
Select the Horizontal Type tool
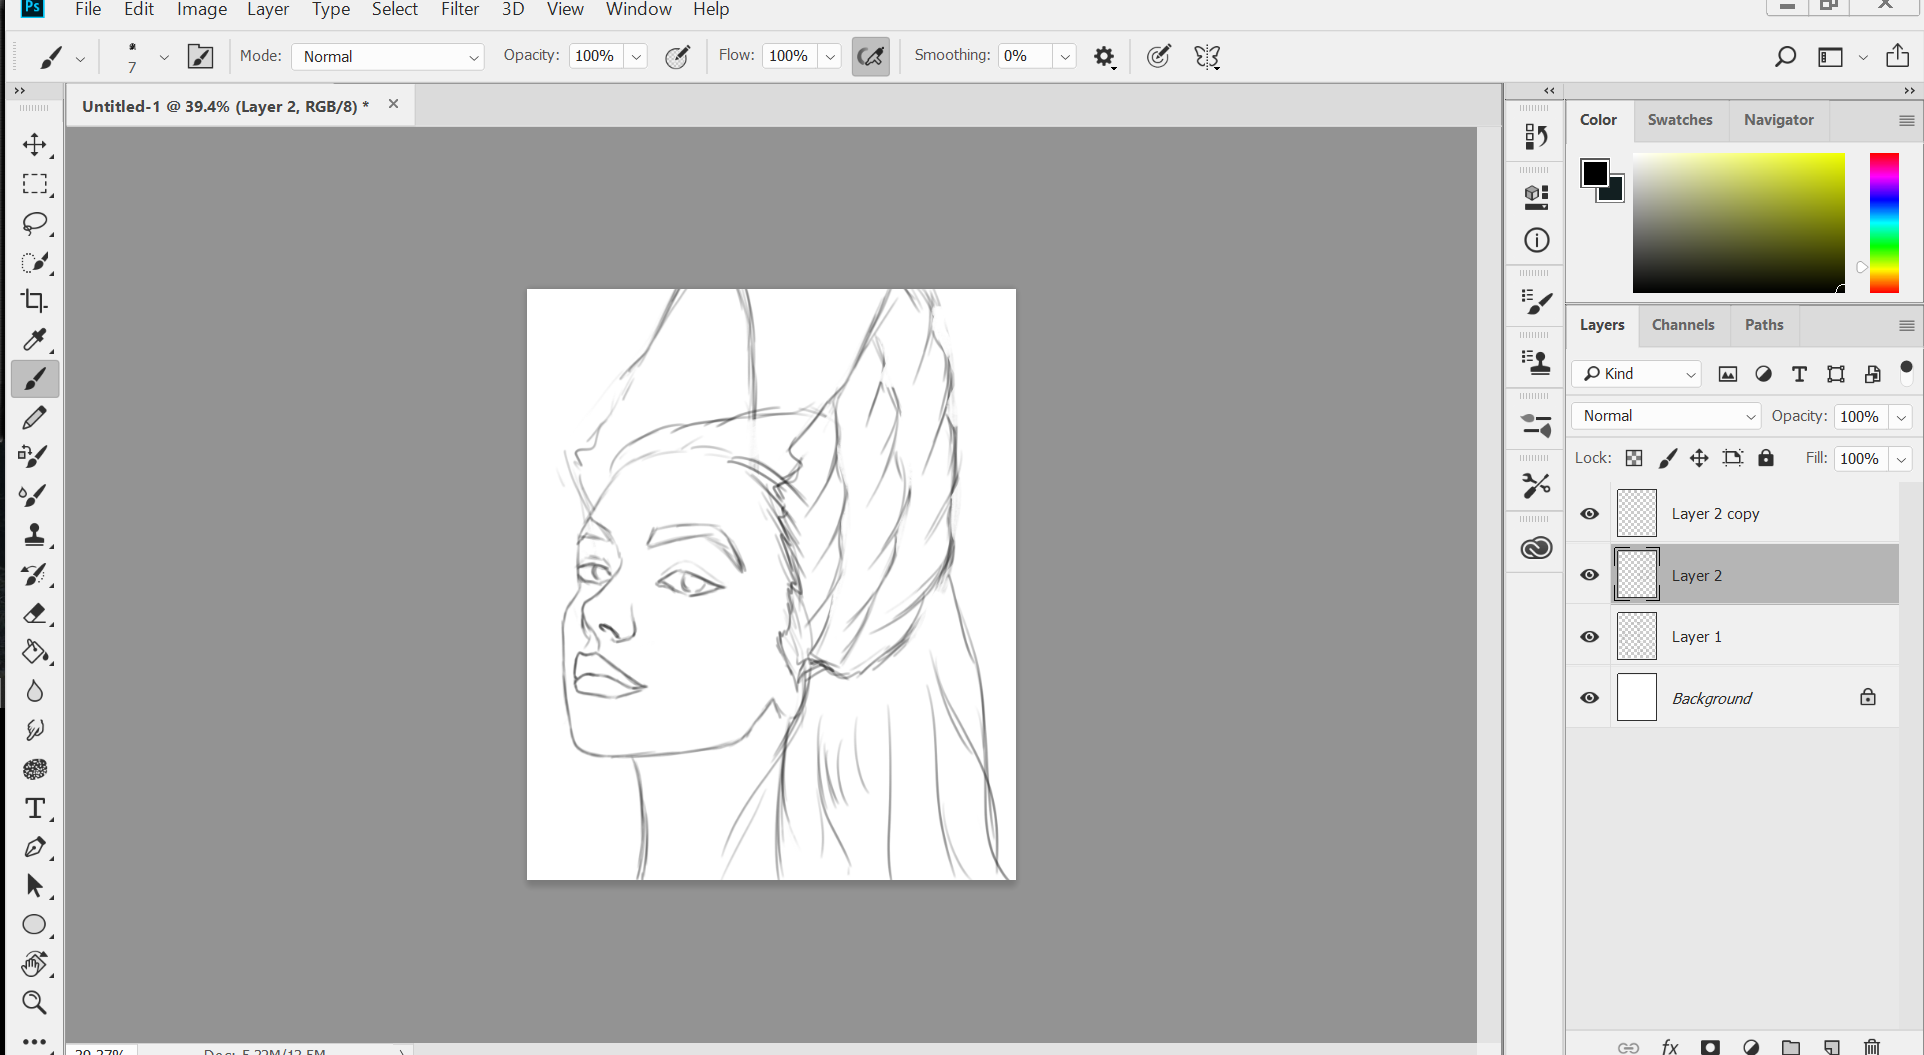tap(35, 808)
